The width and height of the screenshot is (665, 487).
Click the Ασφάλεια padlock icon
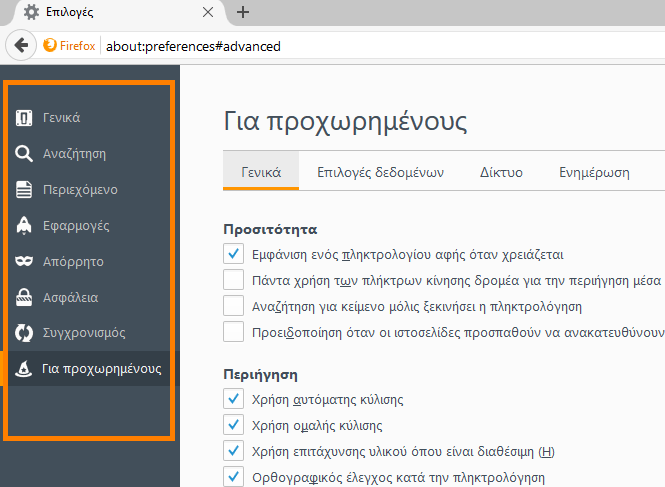24,297
